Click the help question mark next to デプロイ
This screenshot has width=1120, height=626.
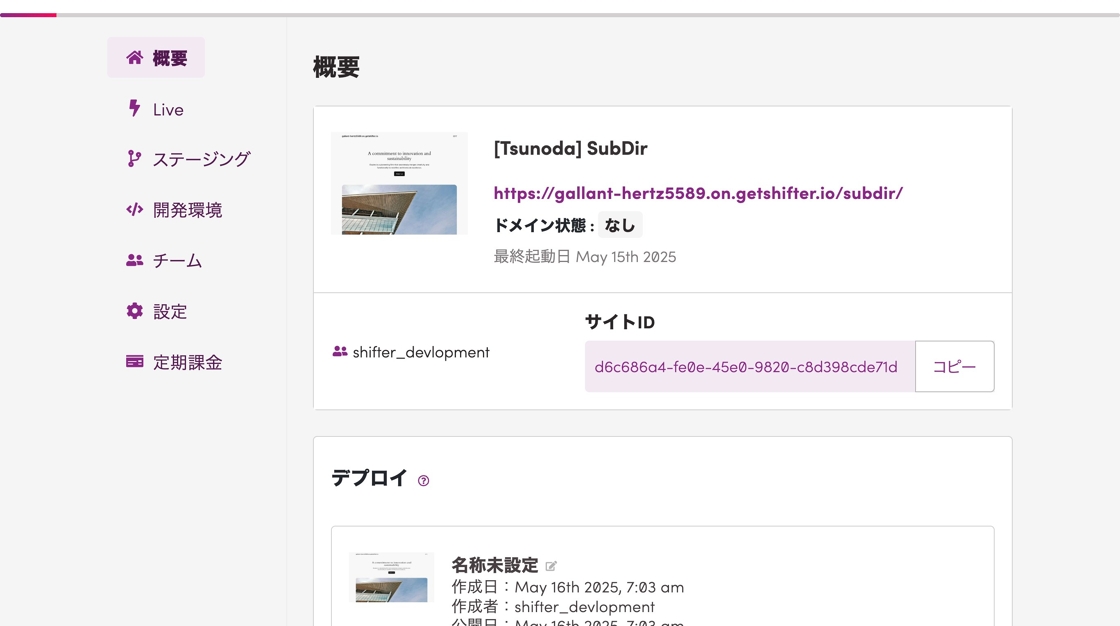pyautogui.click(x=424, y=481)
